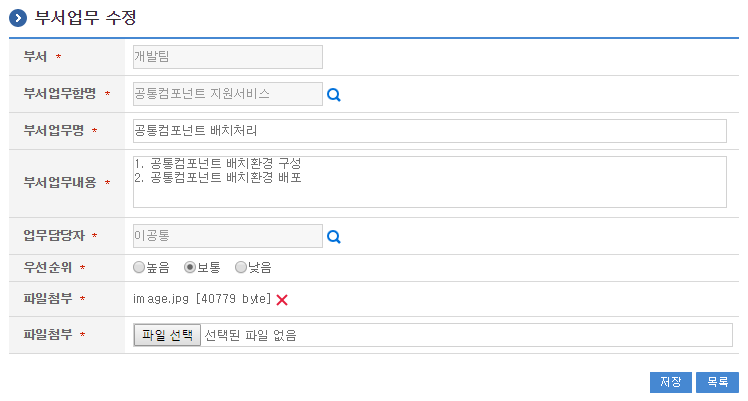Screen dimensions: 748x401
Task: Click the 선택된 파일 없음 text
Action: 251,335
